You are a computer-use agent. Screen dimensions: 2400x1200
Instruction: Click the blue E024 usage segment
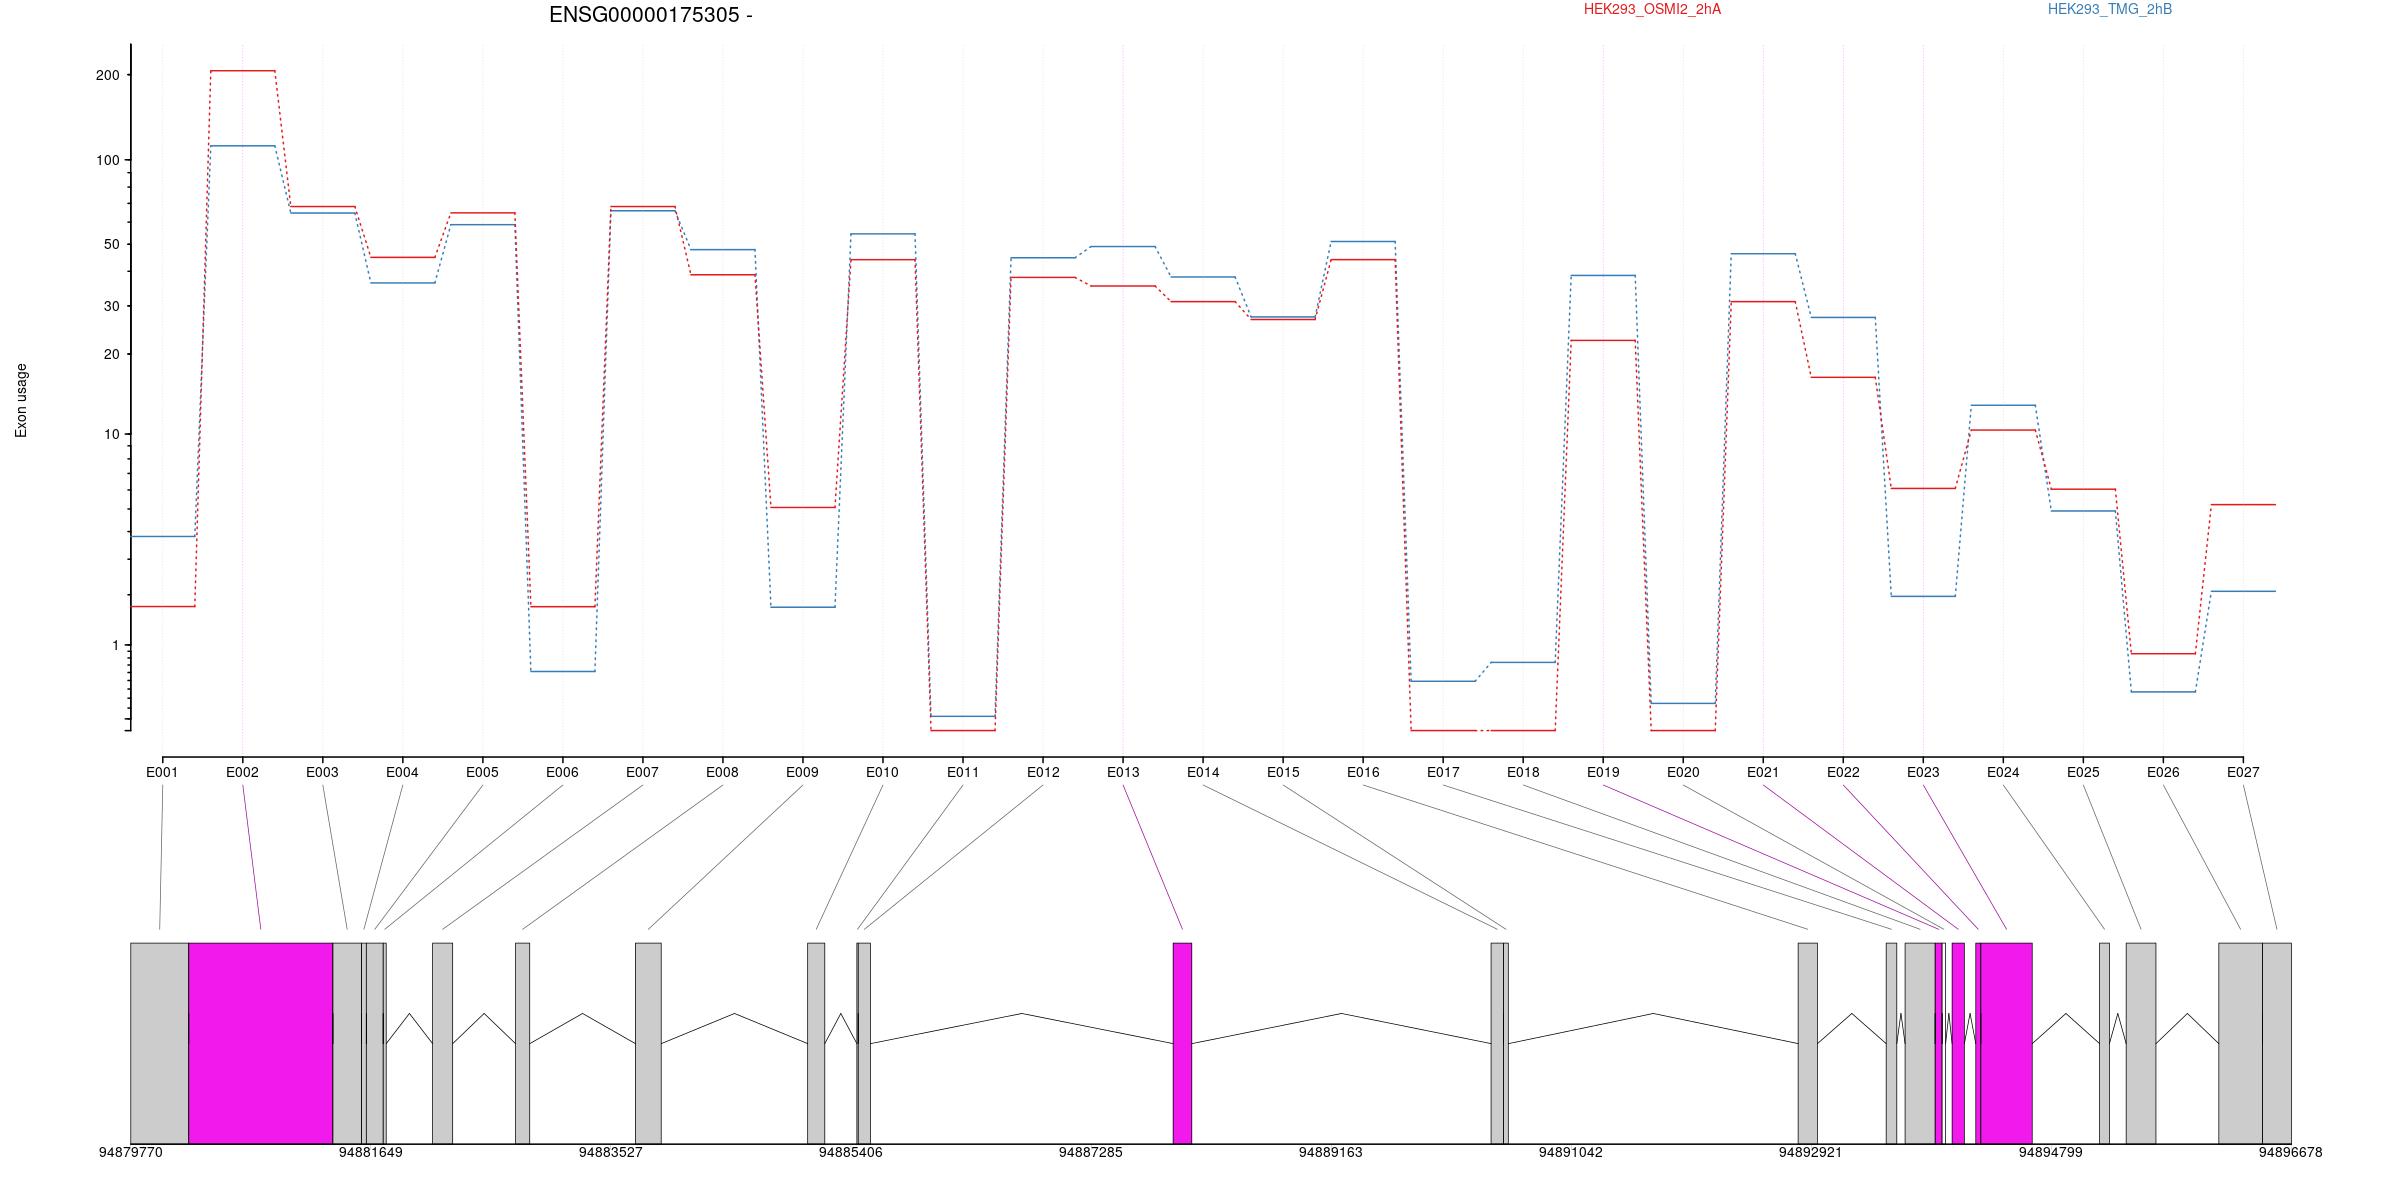2003,405
